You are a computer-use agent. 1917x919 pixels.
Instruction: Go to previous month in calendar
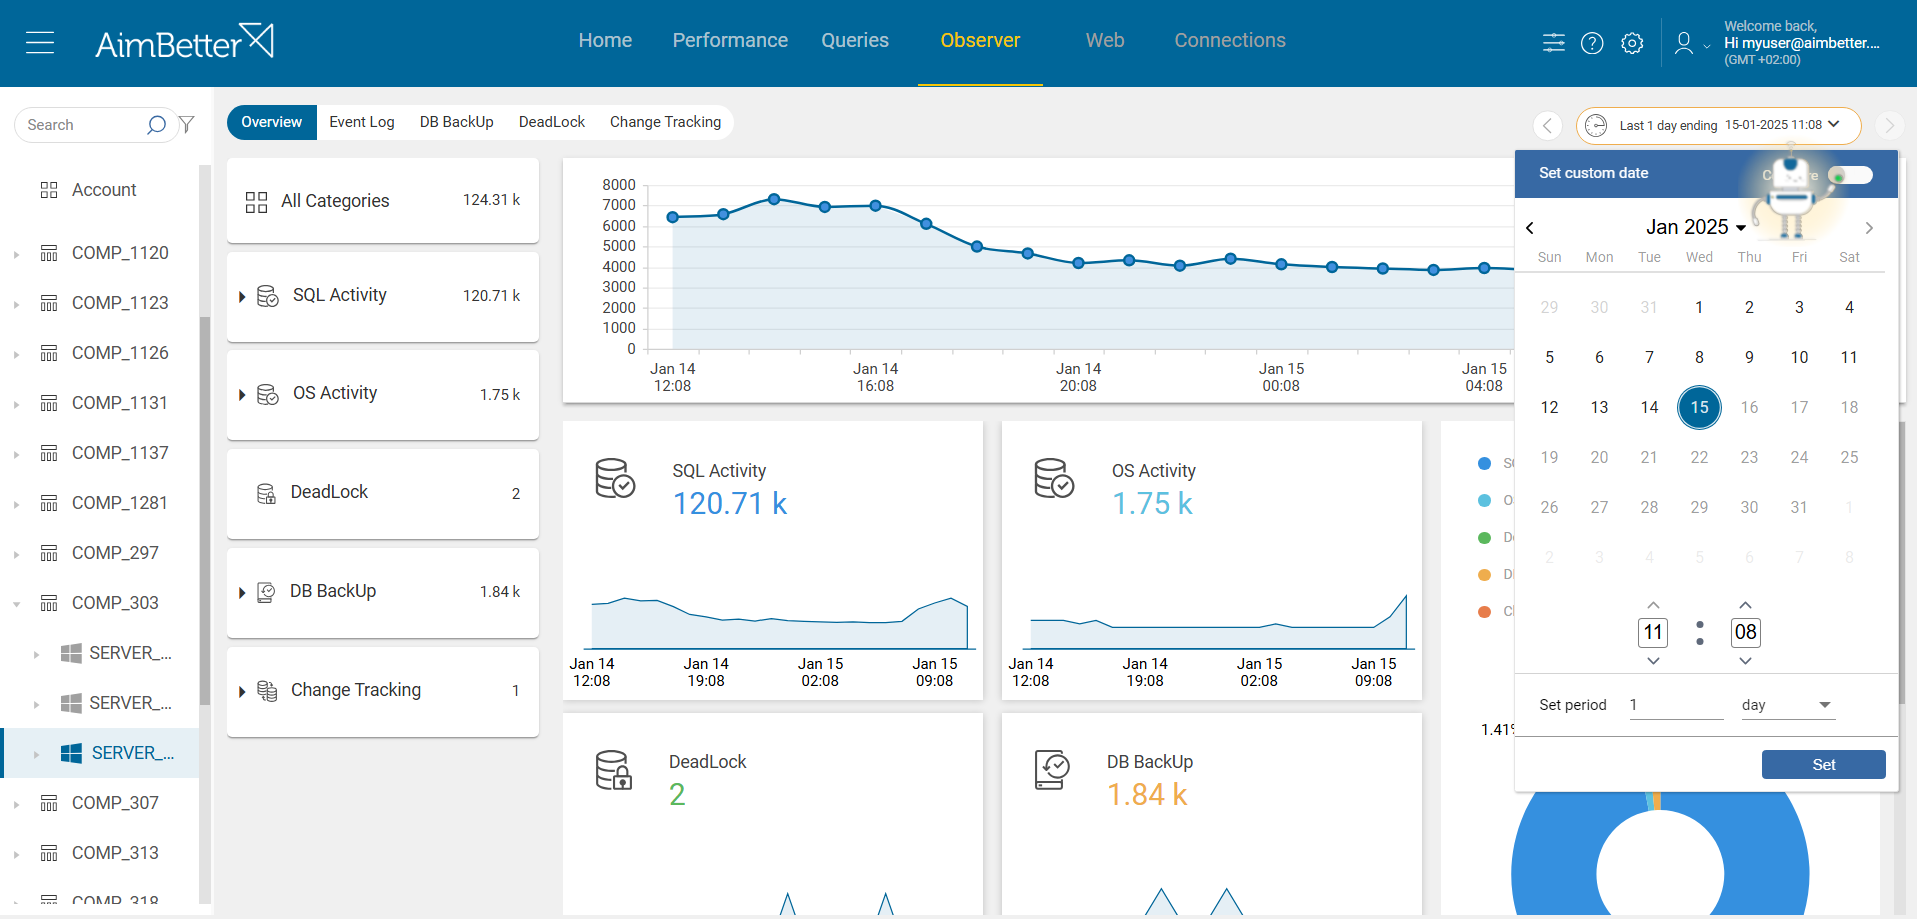pos(1530,228)
